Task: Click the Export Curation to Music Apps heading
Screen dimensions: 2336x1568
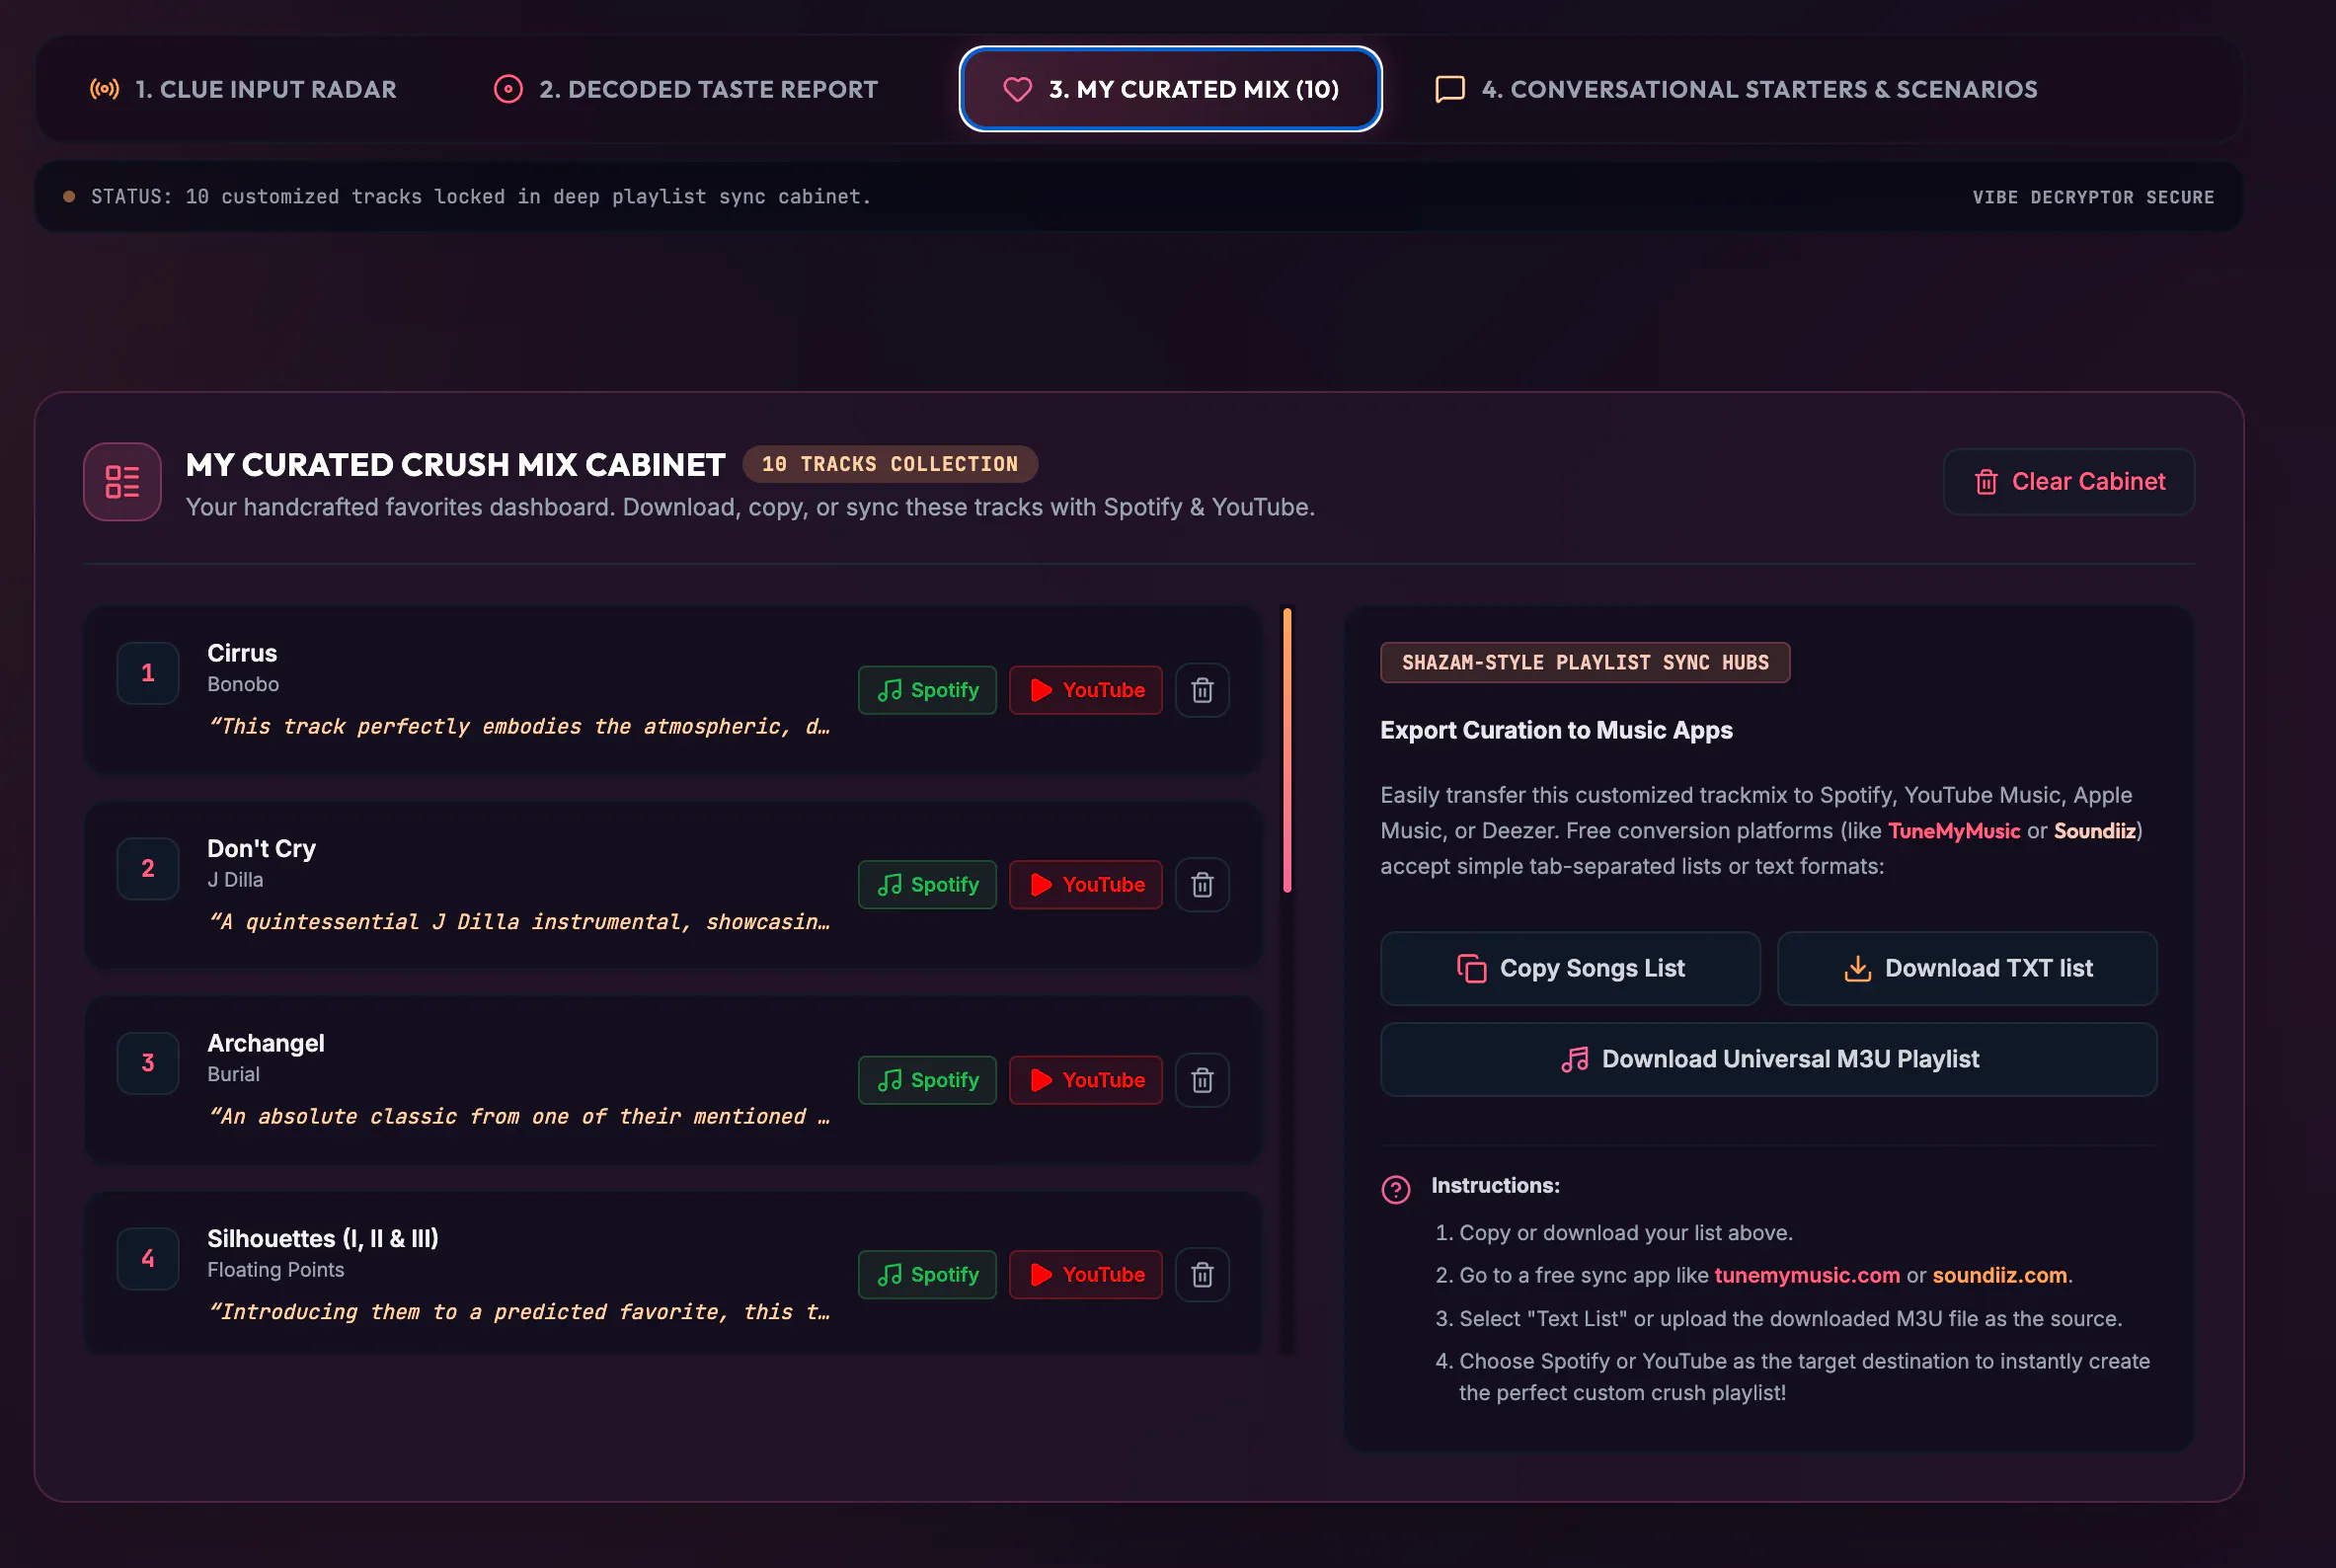Action: click(1556, 730)
